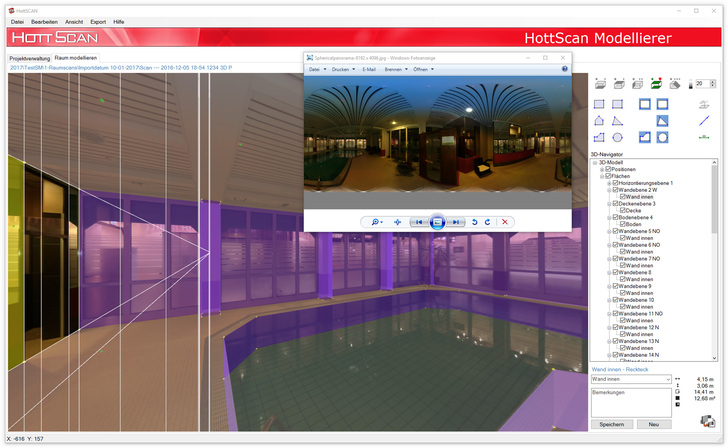Uncheck the Bodenebene 4 checkbox
728x448 pixels.
coord(615,218)
